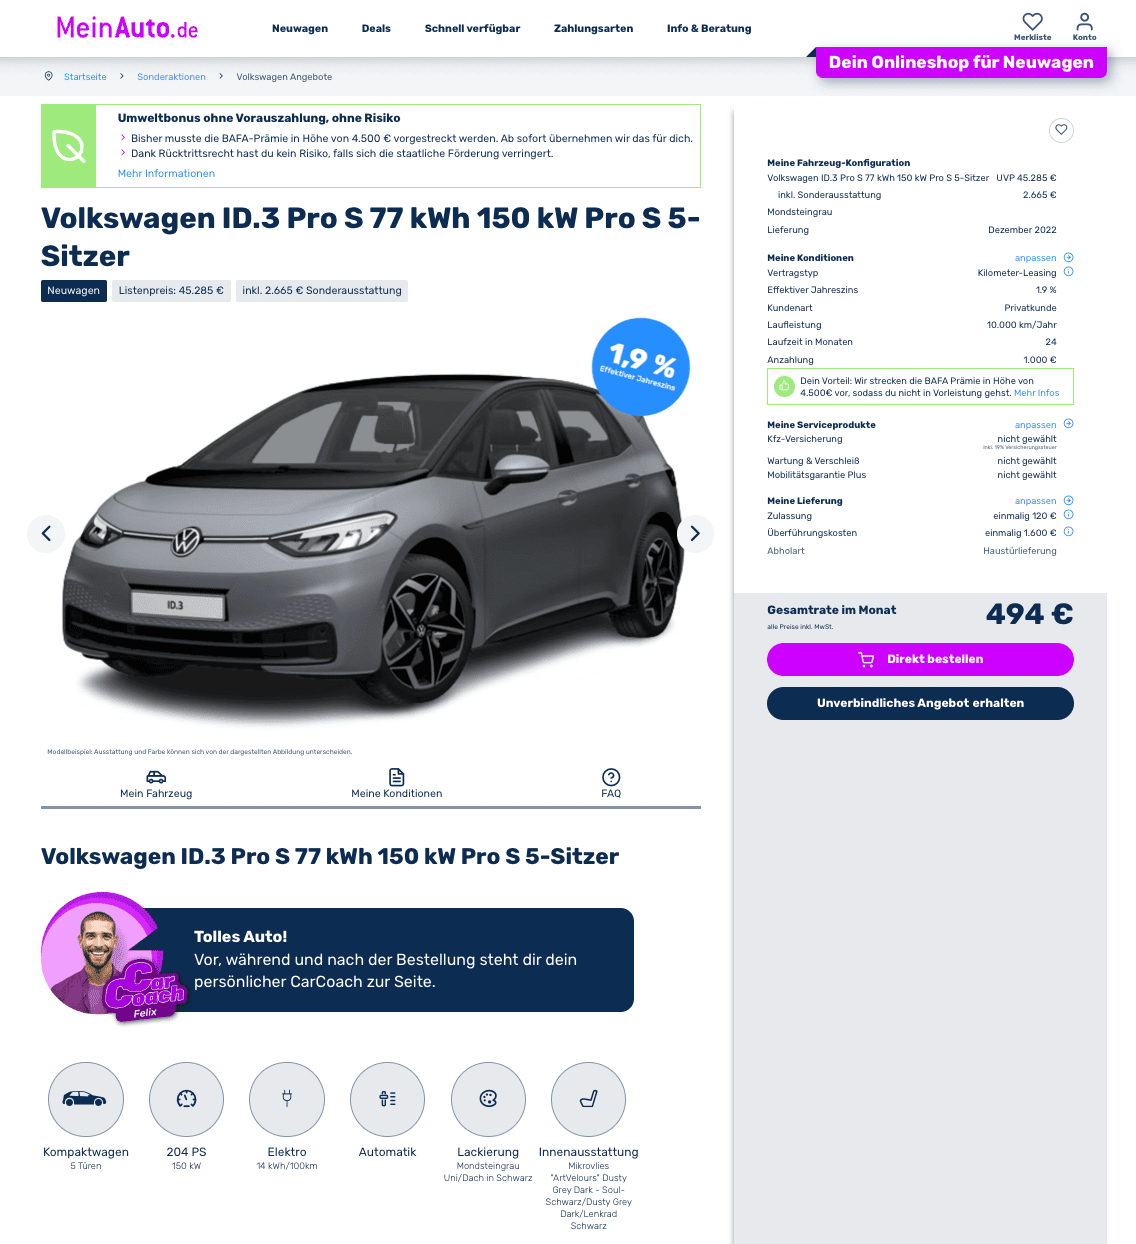Click the info icon beside Überführungskosten

pos(1068,532)
